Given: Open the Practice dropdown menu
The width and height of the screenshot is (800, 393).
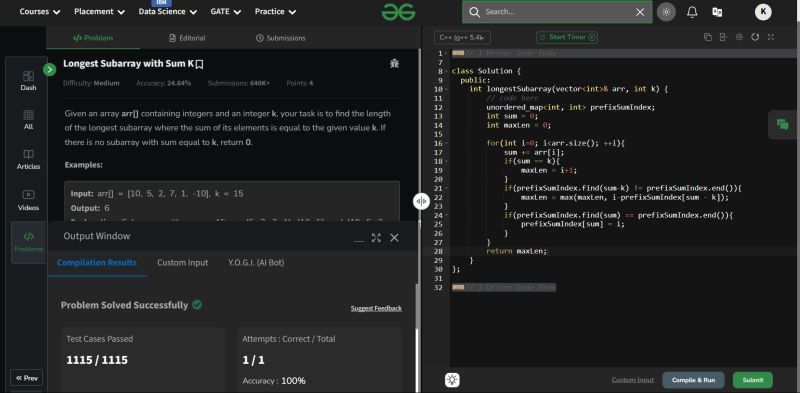Looking at the screenshot, I should pyautogui.click(x=275, y=11).
